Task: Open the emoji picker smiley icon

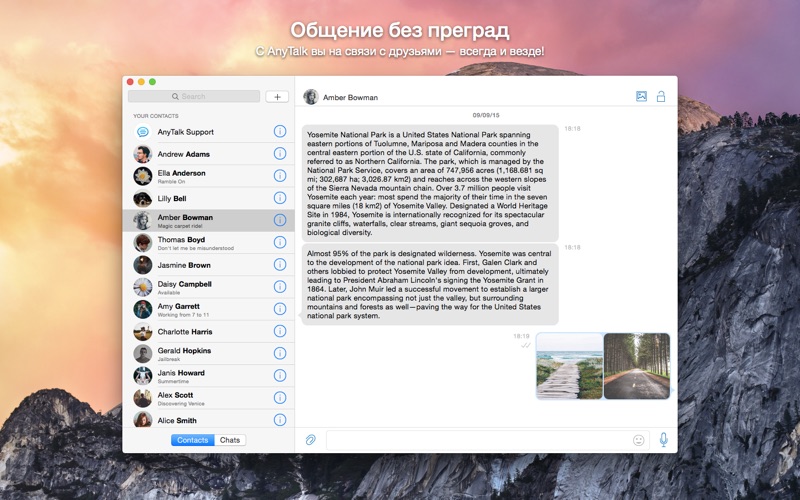Action: click(638, 440)
